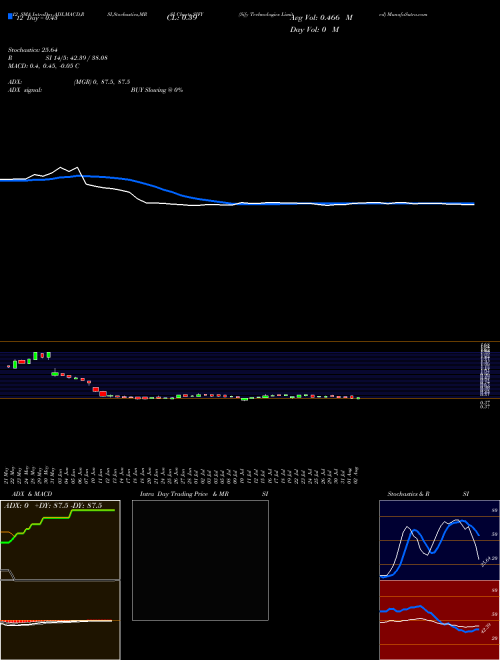Viewport: 500px width, 660px height.
Task: Click the 'ADX: 0 +DY: 87.5 -DY: 87.5' header
Action: (x=53, y=506)
